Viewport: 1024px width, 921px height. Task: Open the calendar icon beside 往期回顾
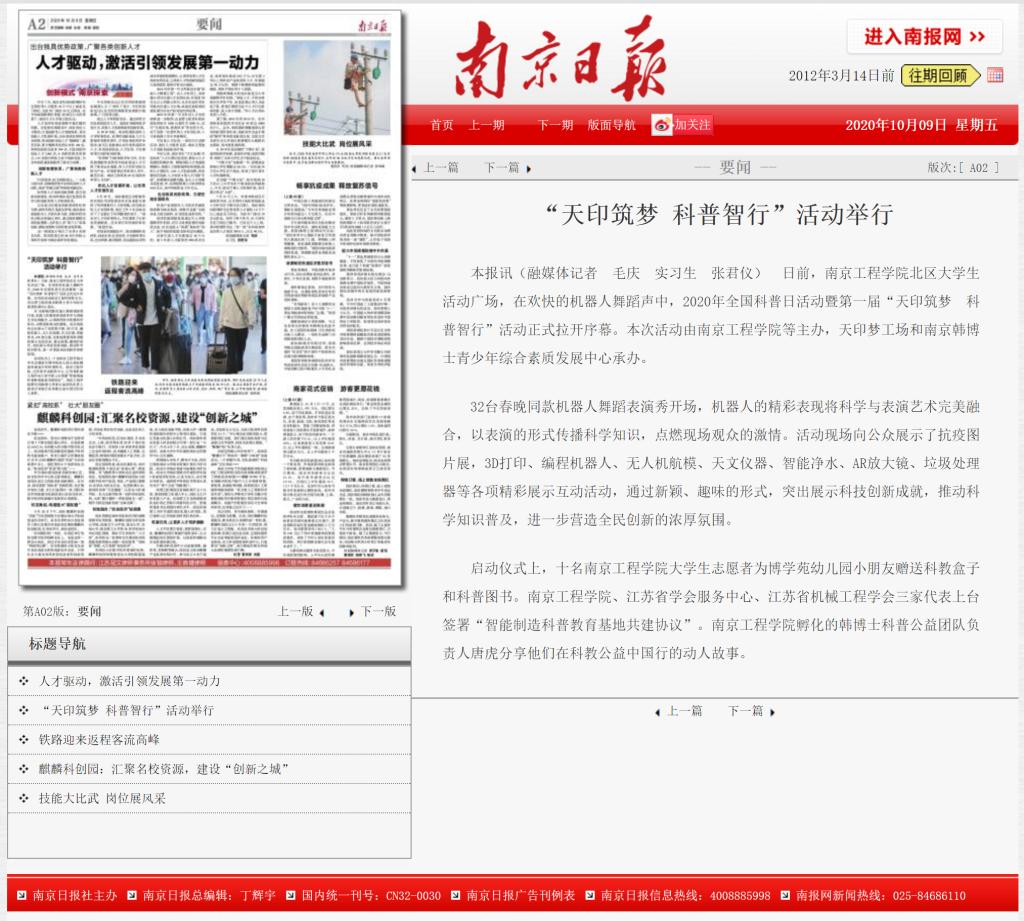click(994, 75)
